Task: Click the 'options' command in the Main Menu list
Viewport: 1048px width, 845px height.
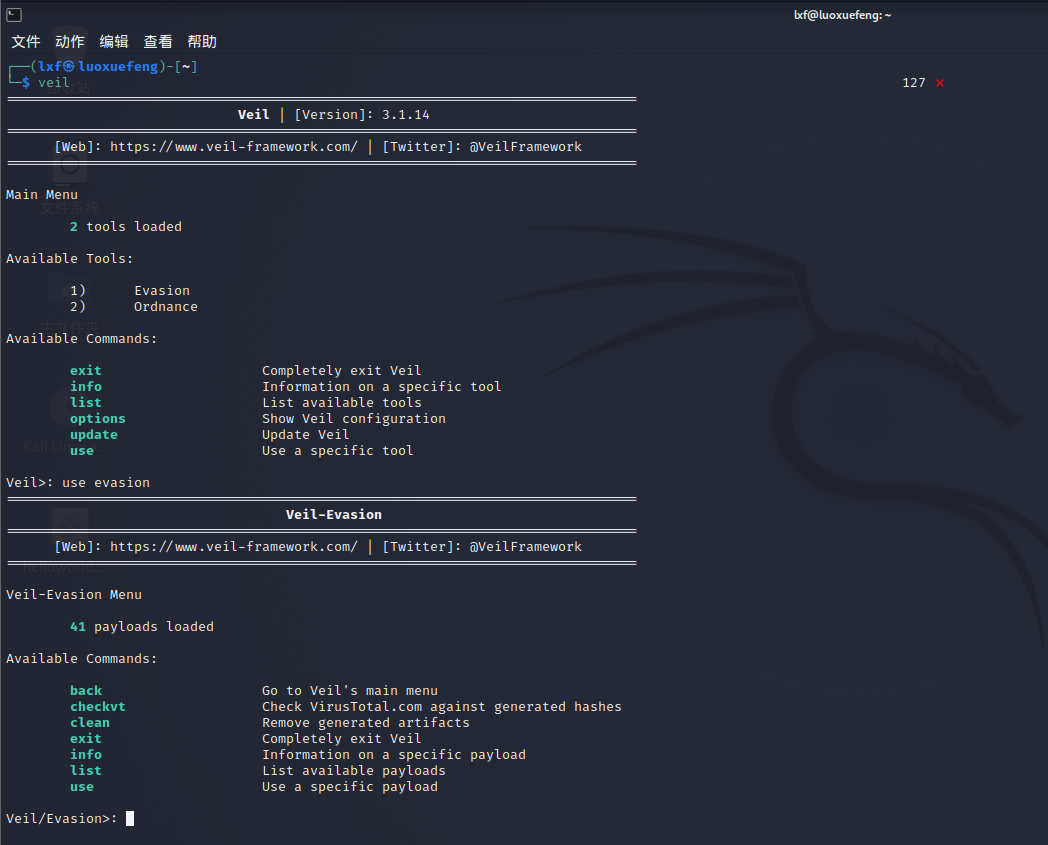Action: click(x=98, y=419)
